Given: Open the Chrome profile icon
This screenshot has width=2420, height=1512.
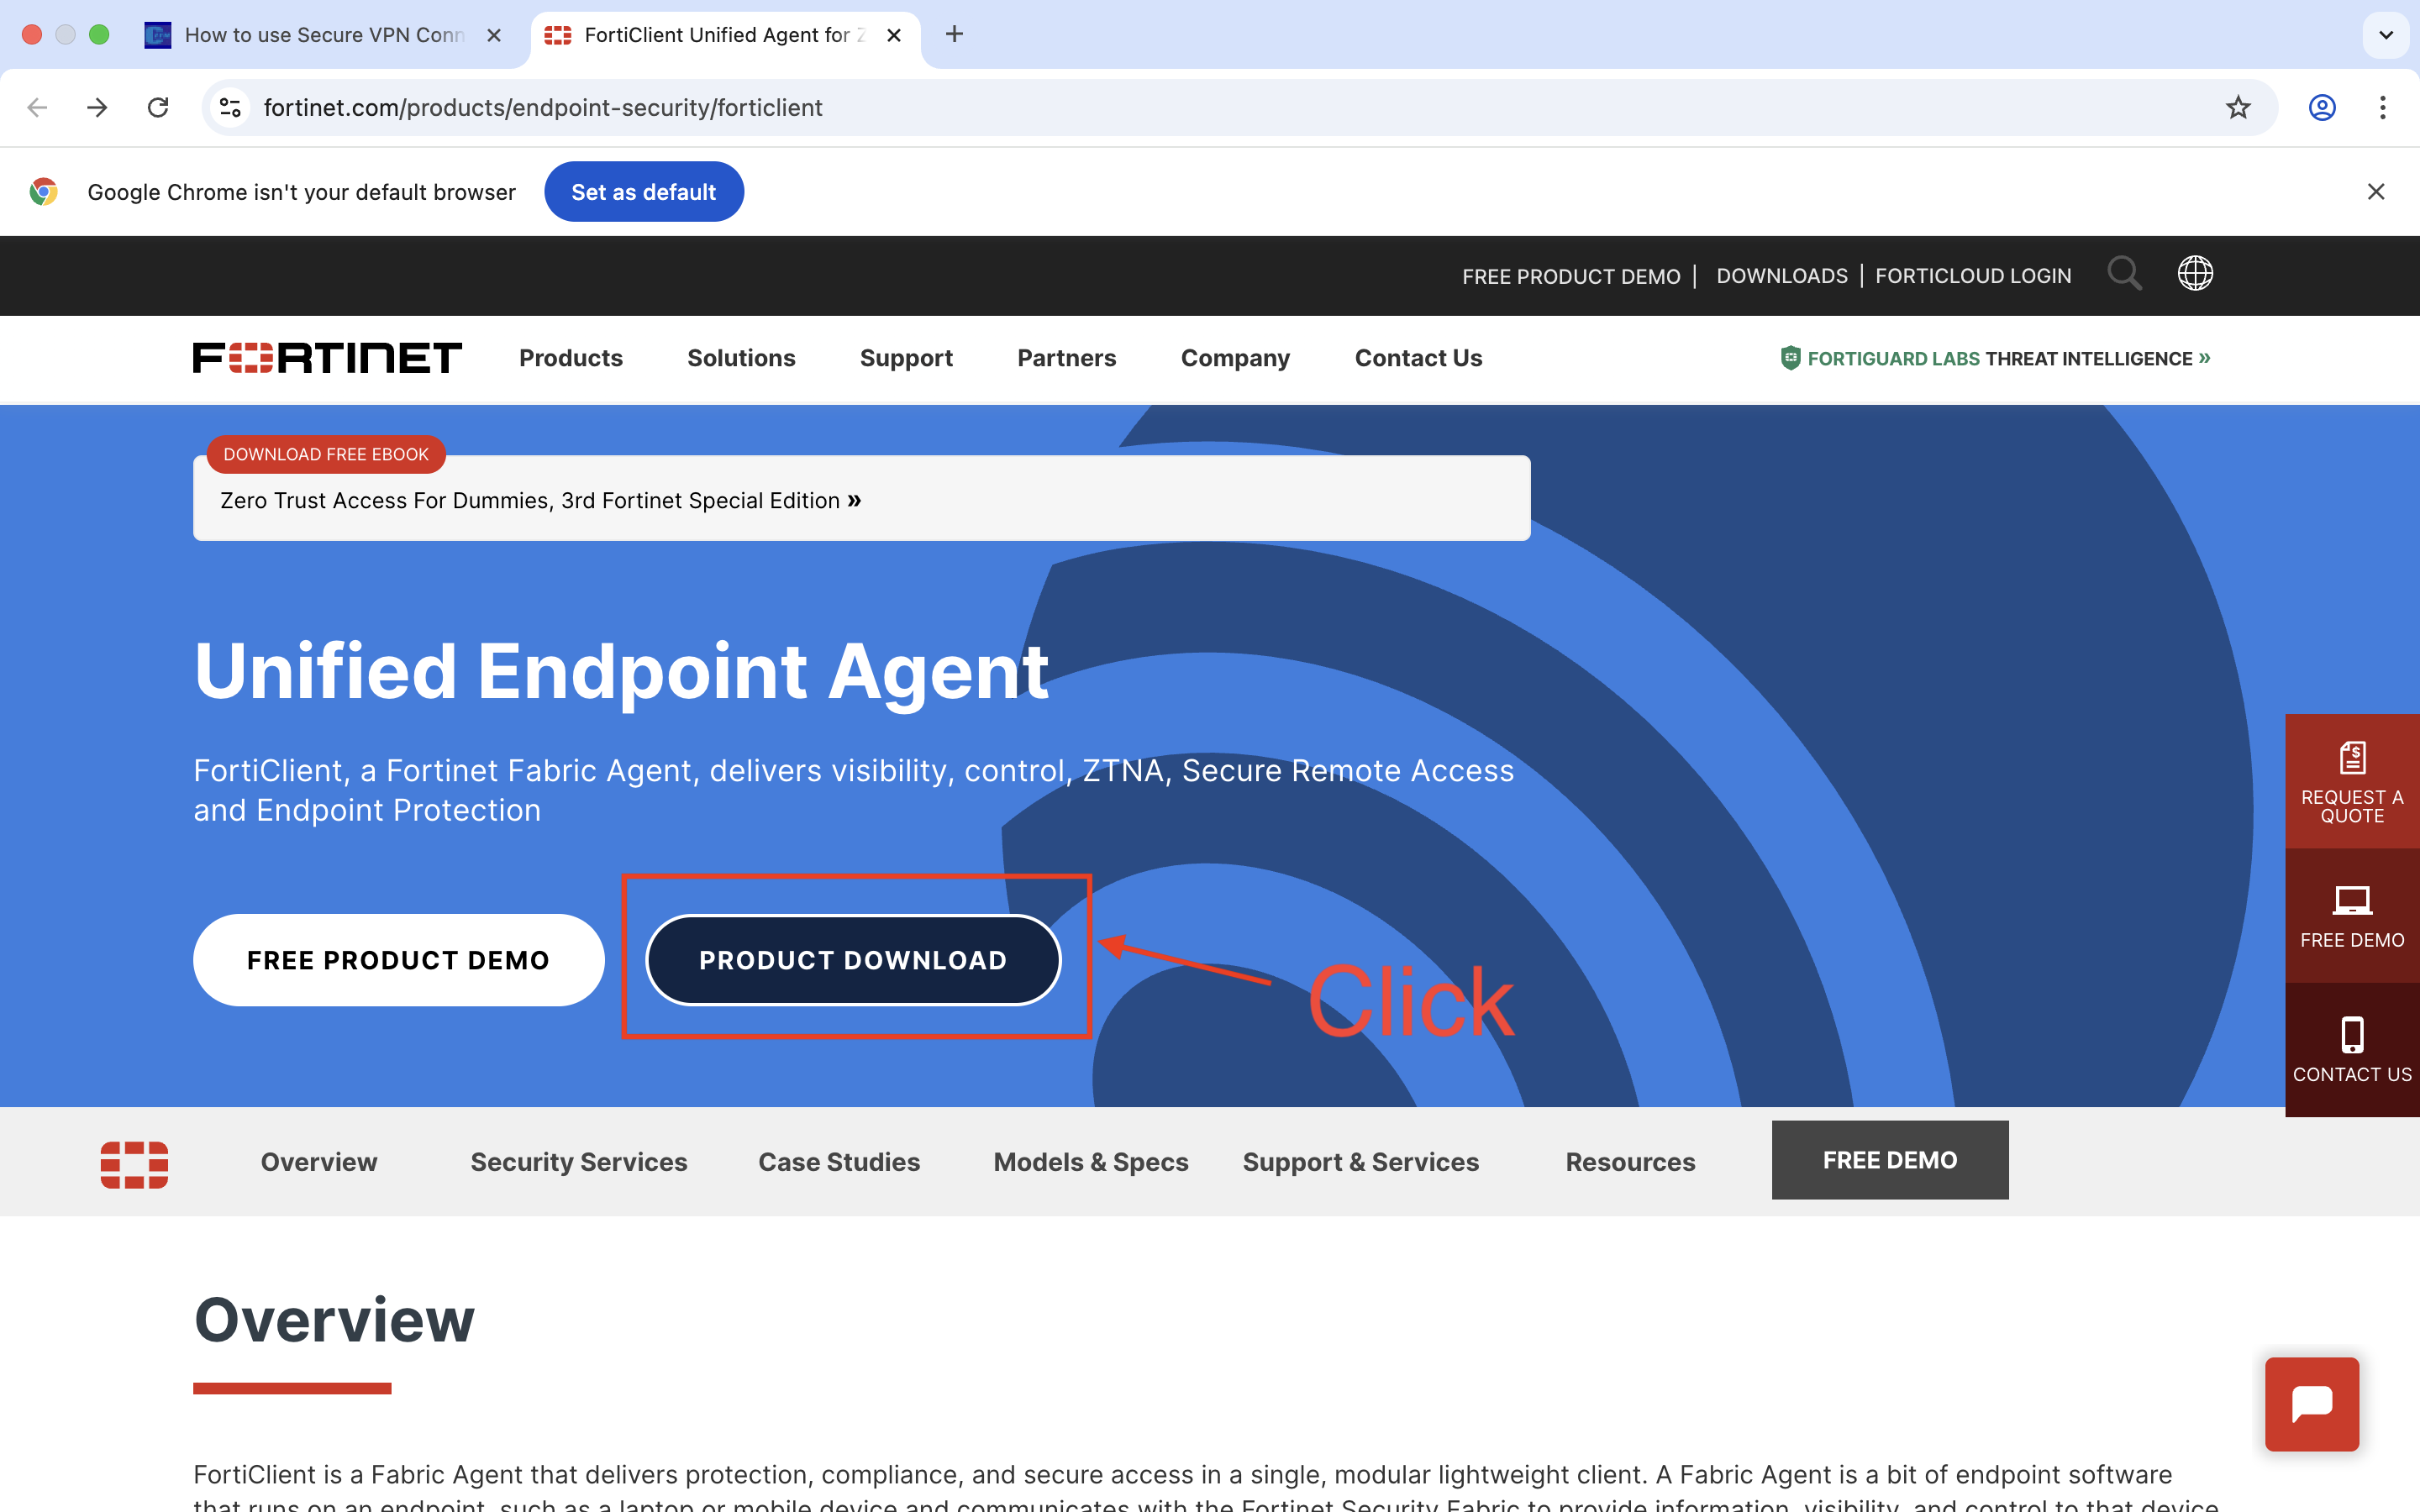Looking at the screenshot, I should click(2322, 107).
